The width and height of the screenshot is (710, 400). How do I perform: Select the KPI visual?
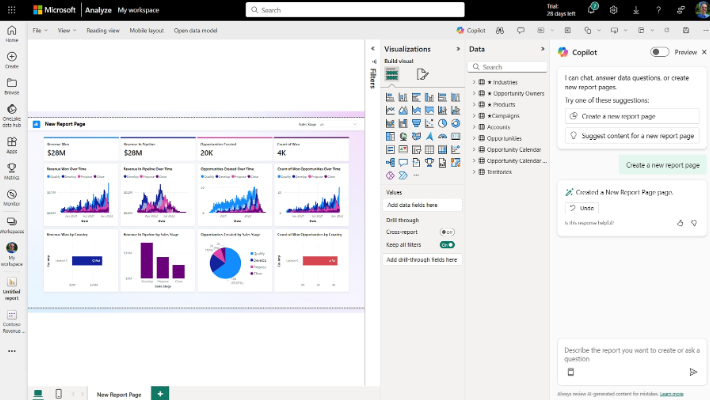coord(403,149)
